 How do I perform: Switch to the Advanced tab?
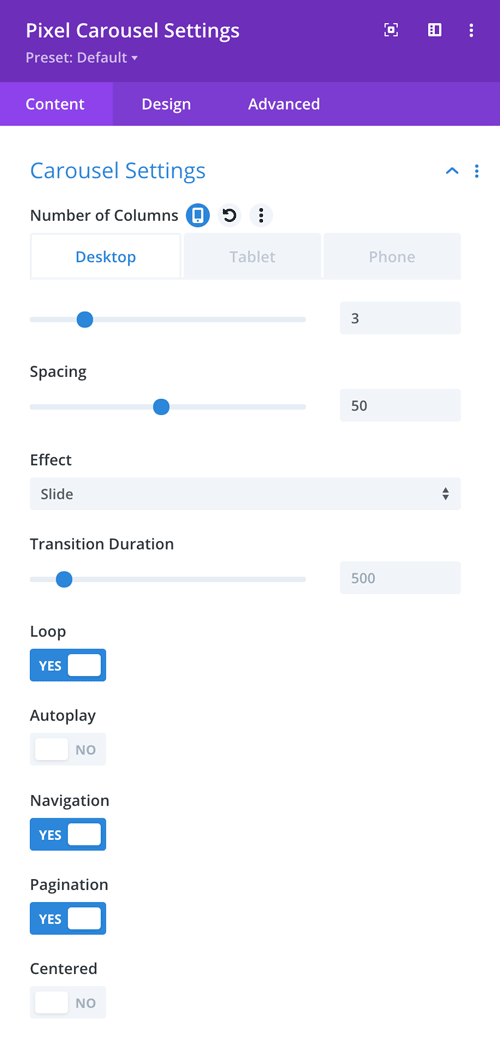coord(284,104)
